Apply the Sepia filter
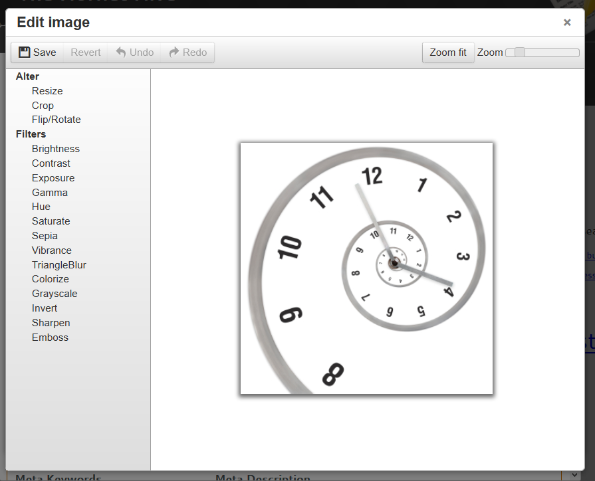Image resolution: width=595 pixels, height=481 pixels. coord(44,236)
